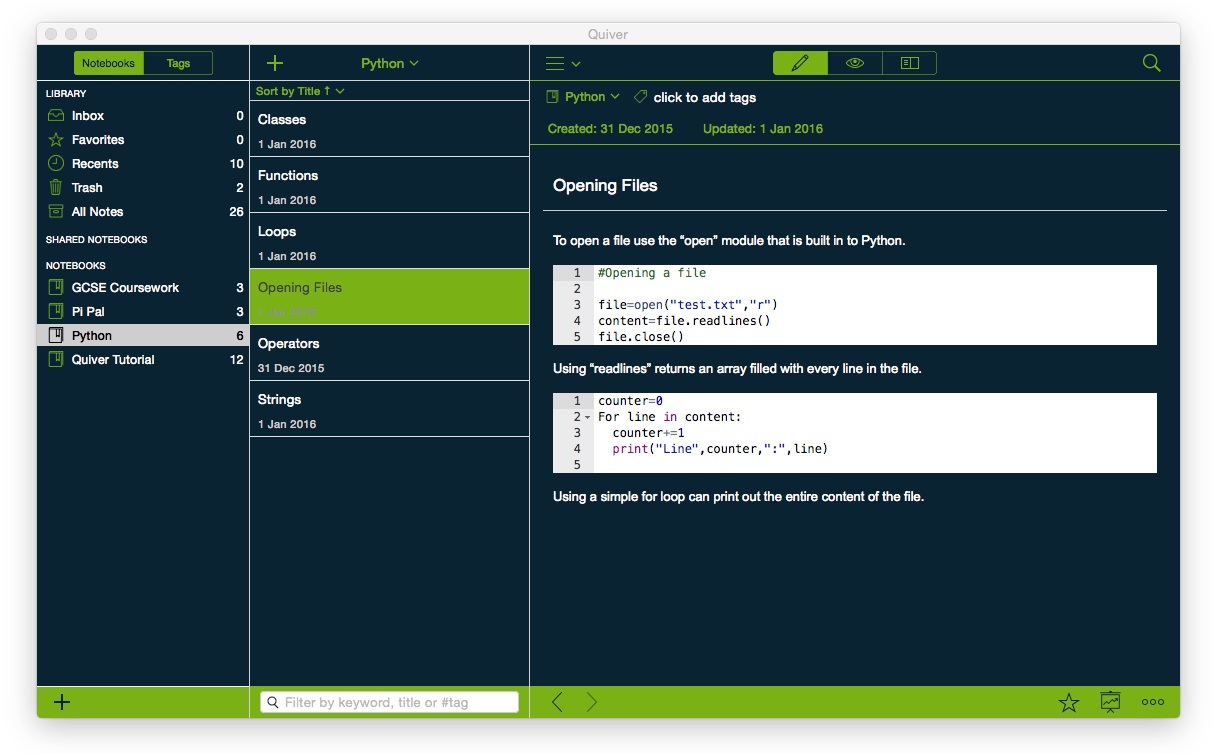Click the text 'Updated: 1 Jan 2016'
This screenshot has height=754, width=1228.
coord(763,129)
